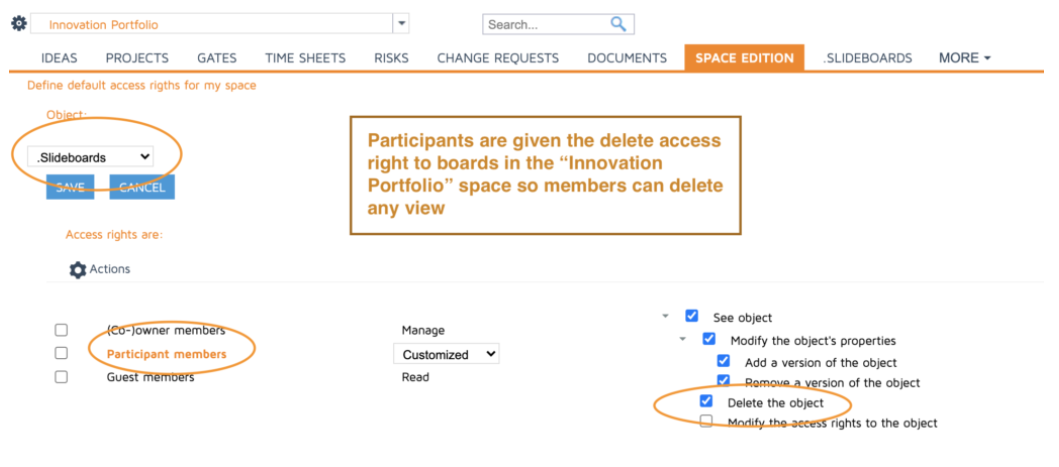
Task: Click into the Search field
Action: point(545,24)
